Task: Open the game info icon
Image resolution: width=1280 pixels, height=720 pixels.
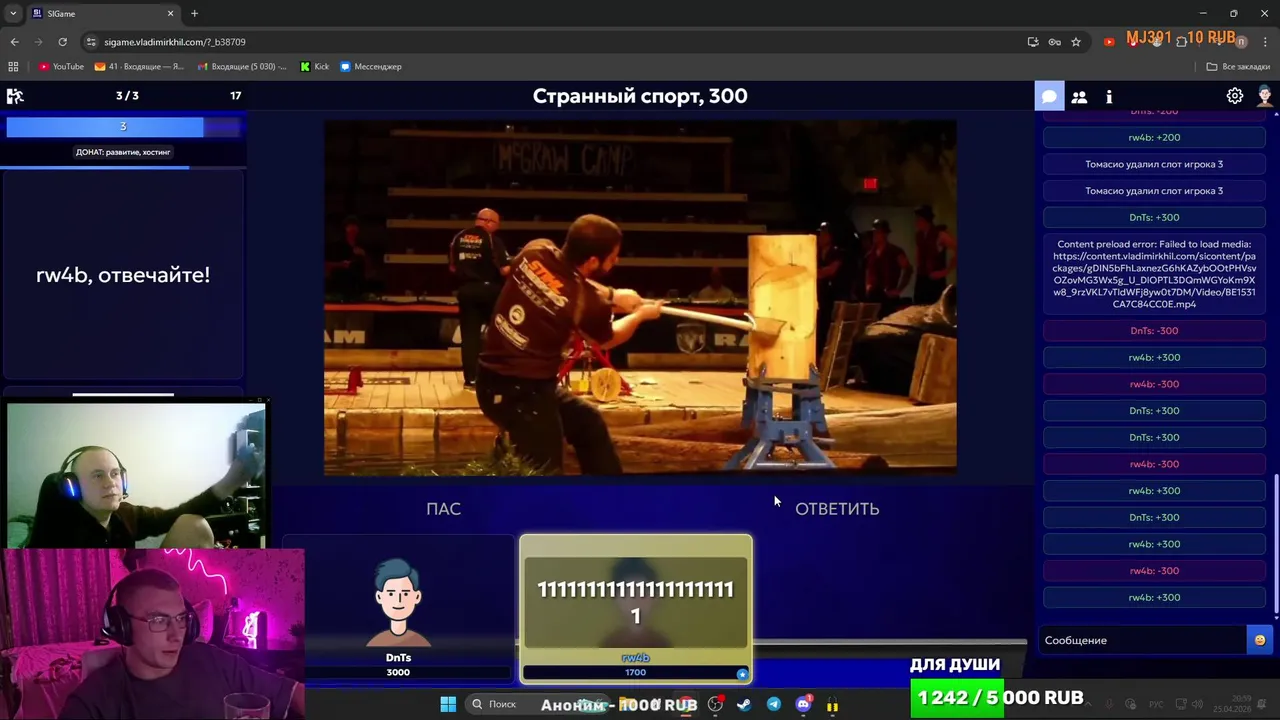Action: (x=1109, y=96)
